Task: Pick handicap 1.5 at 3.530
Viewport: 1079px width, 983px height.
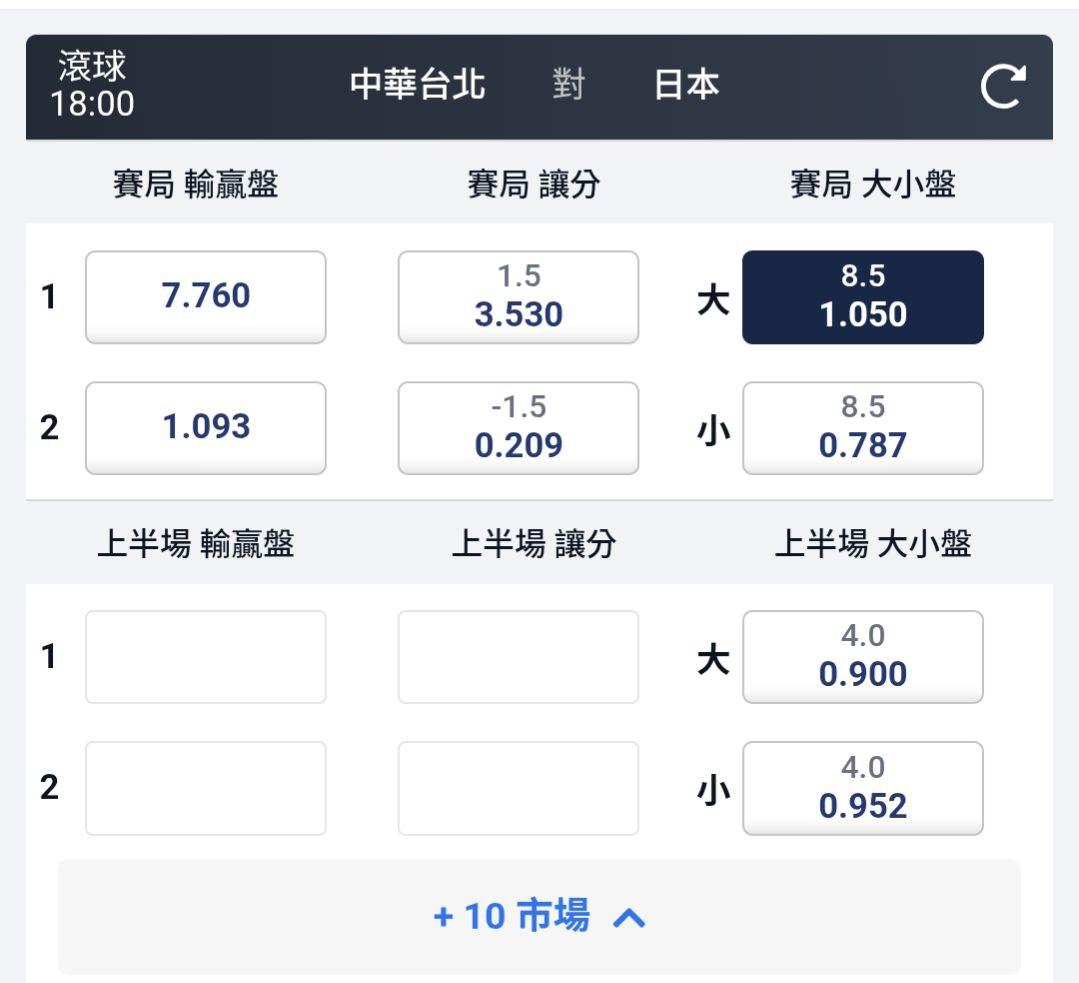Action: pyautogui.click(x=518, y=297)
